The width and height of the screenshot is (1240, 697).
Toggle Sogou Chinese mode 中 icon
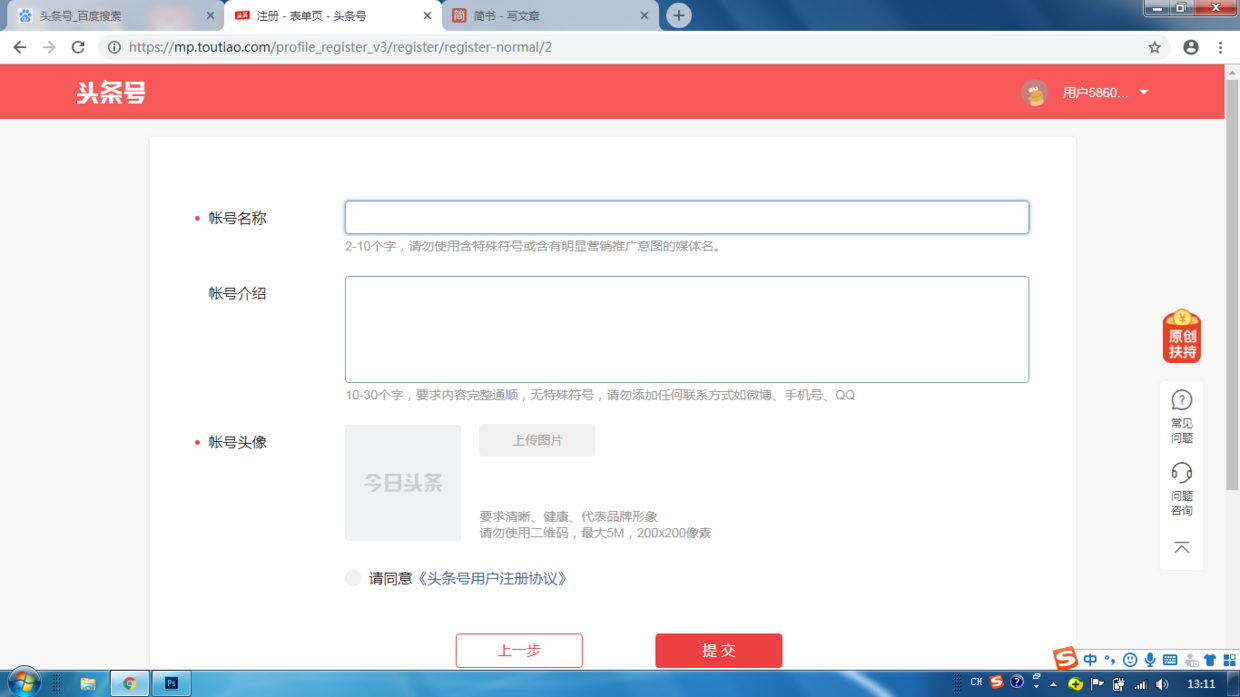click(x=1090, y=660)
